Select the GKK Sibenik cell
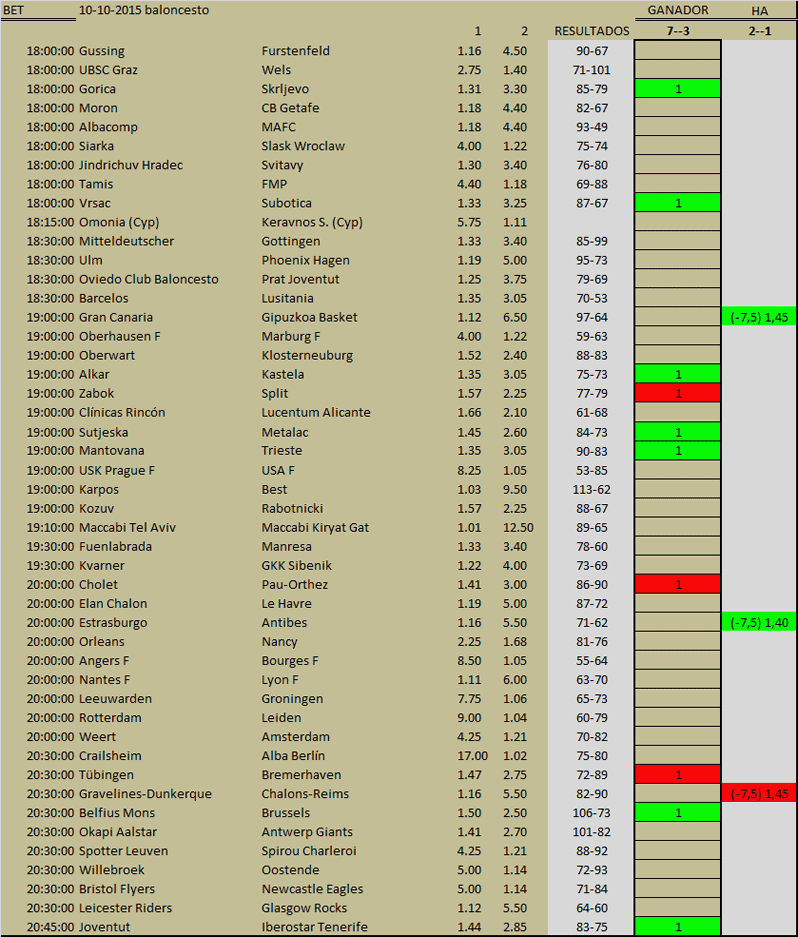The height and width of the screenshot is (937, 798). pos(296,565)
